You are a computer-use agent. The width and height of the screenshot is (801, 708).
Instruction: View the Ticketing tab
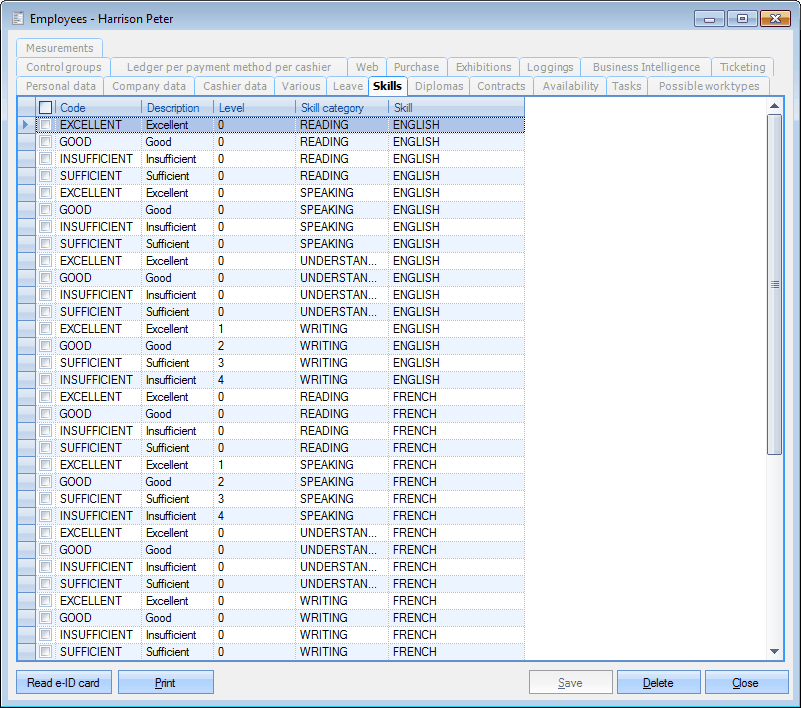click(x=742, y=66)
